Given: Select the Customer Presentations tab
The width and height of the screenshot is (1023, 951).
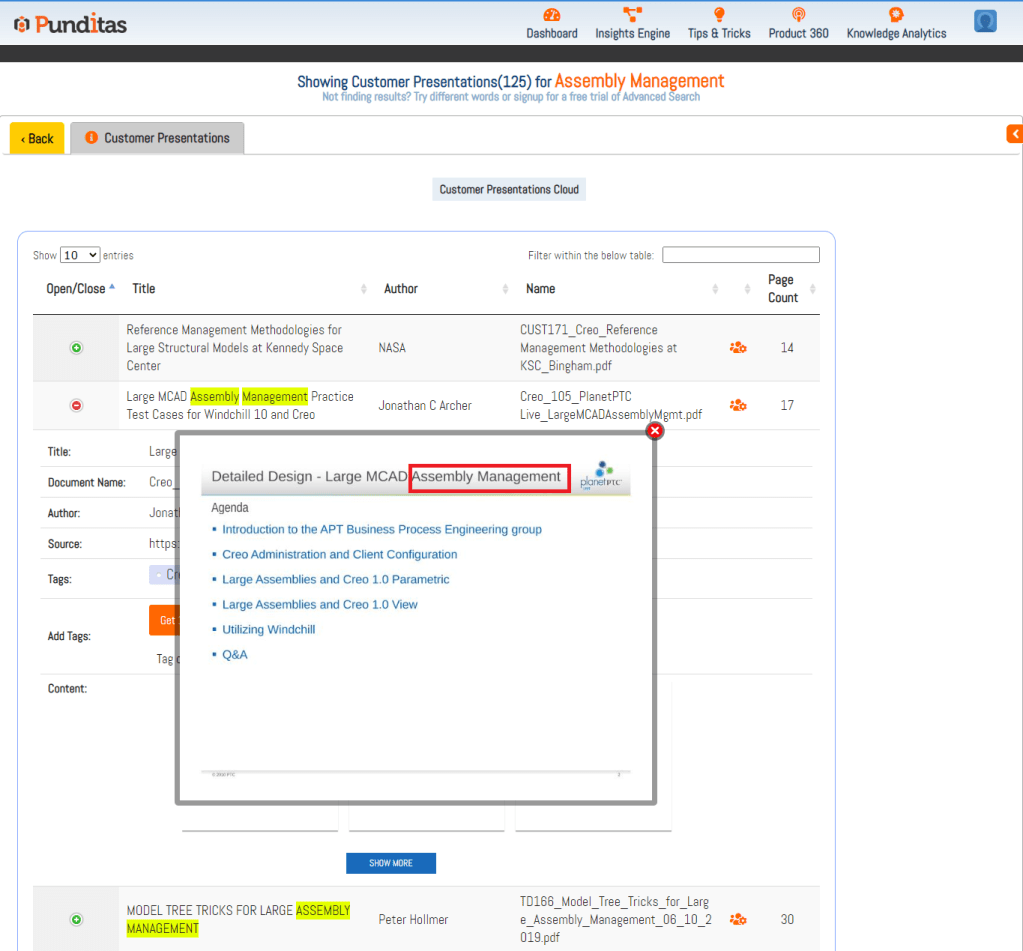Looking at the screenshot, I should pyautogui.click(x=157, y=138).
